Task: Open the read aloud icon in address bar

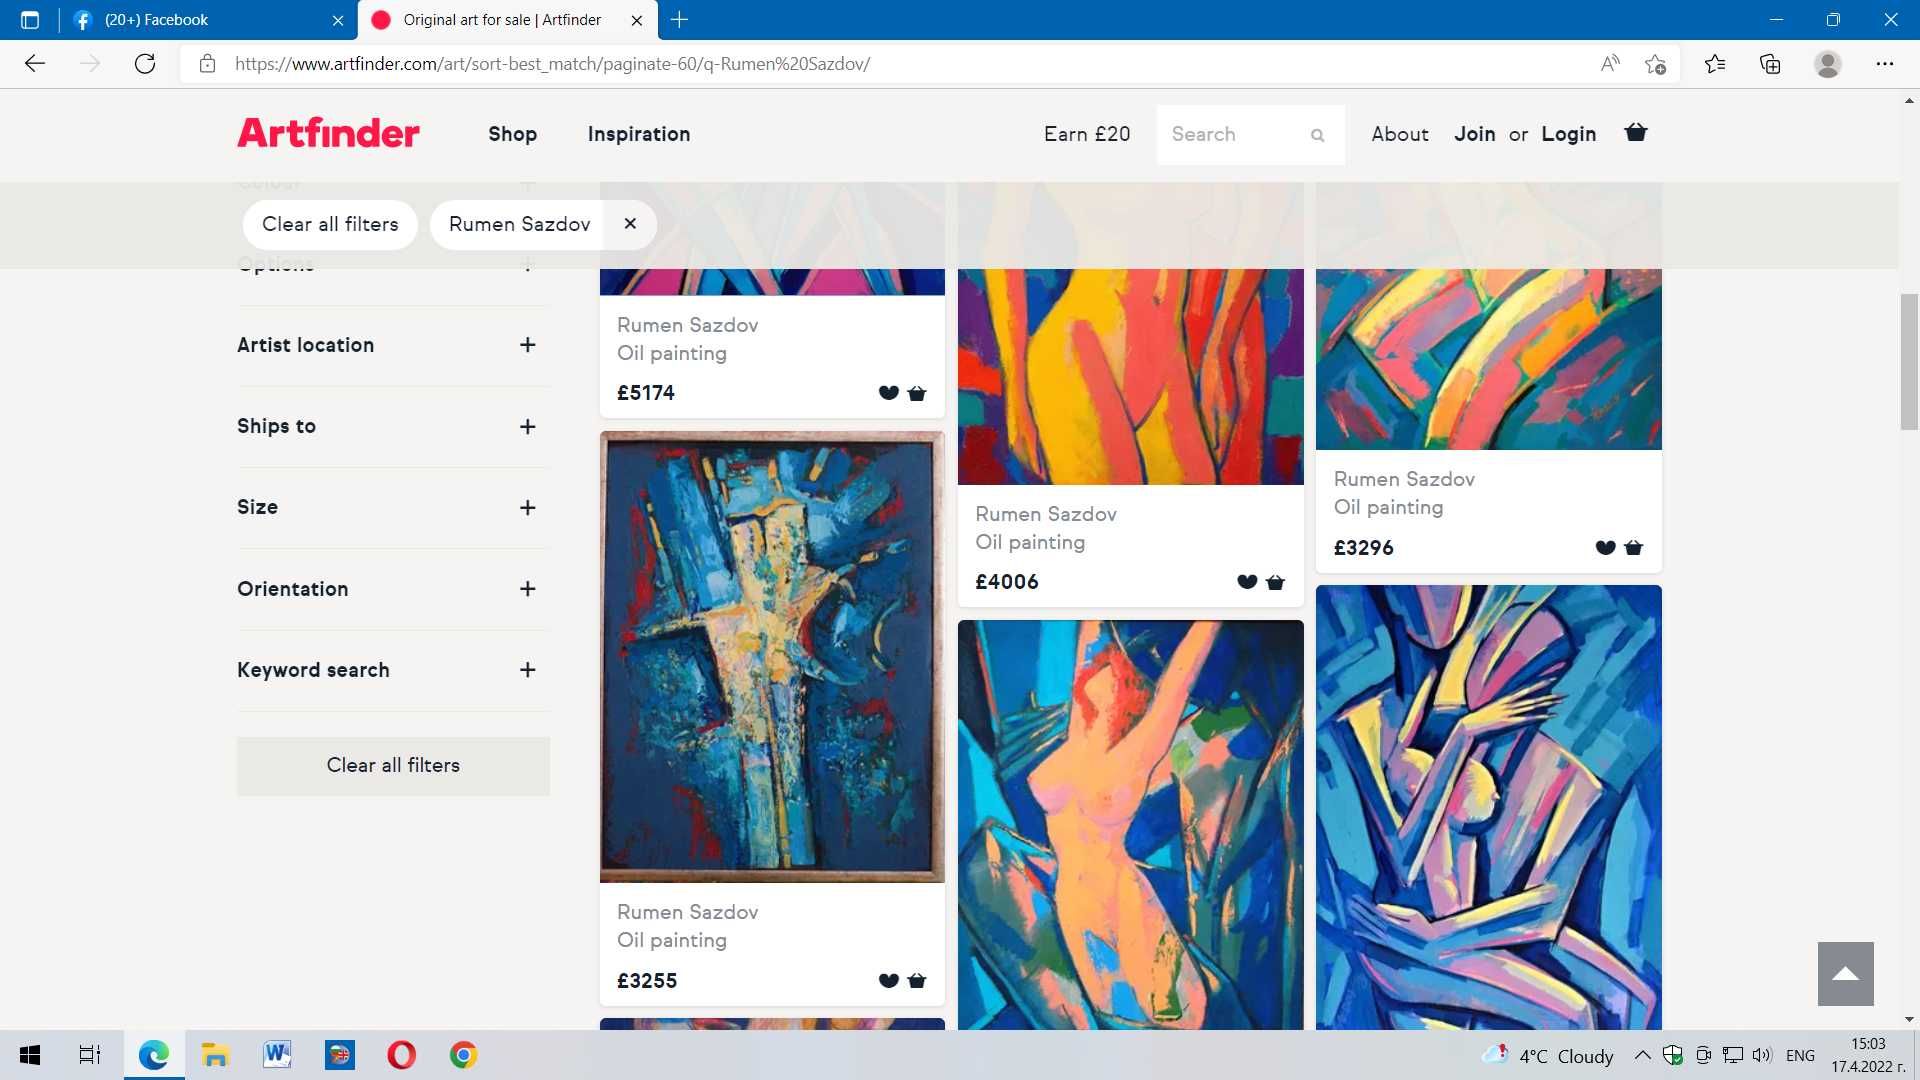Action: [x=1610, y=64]
